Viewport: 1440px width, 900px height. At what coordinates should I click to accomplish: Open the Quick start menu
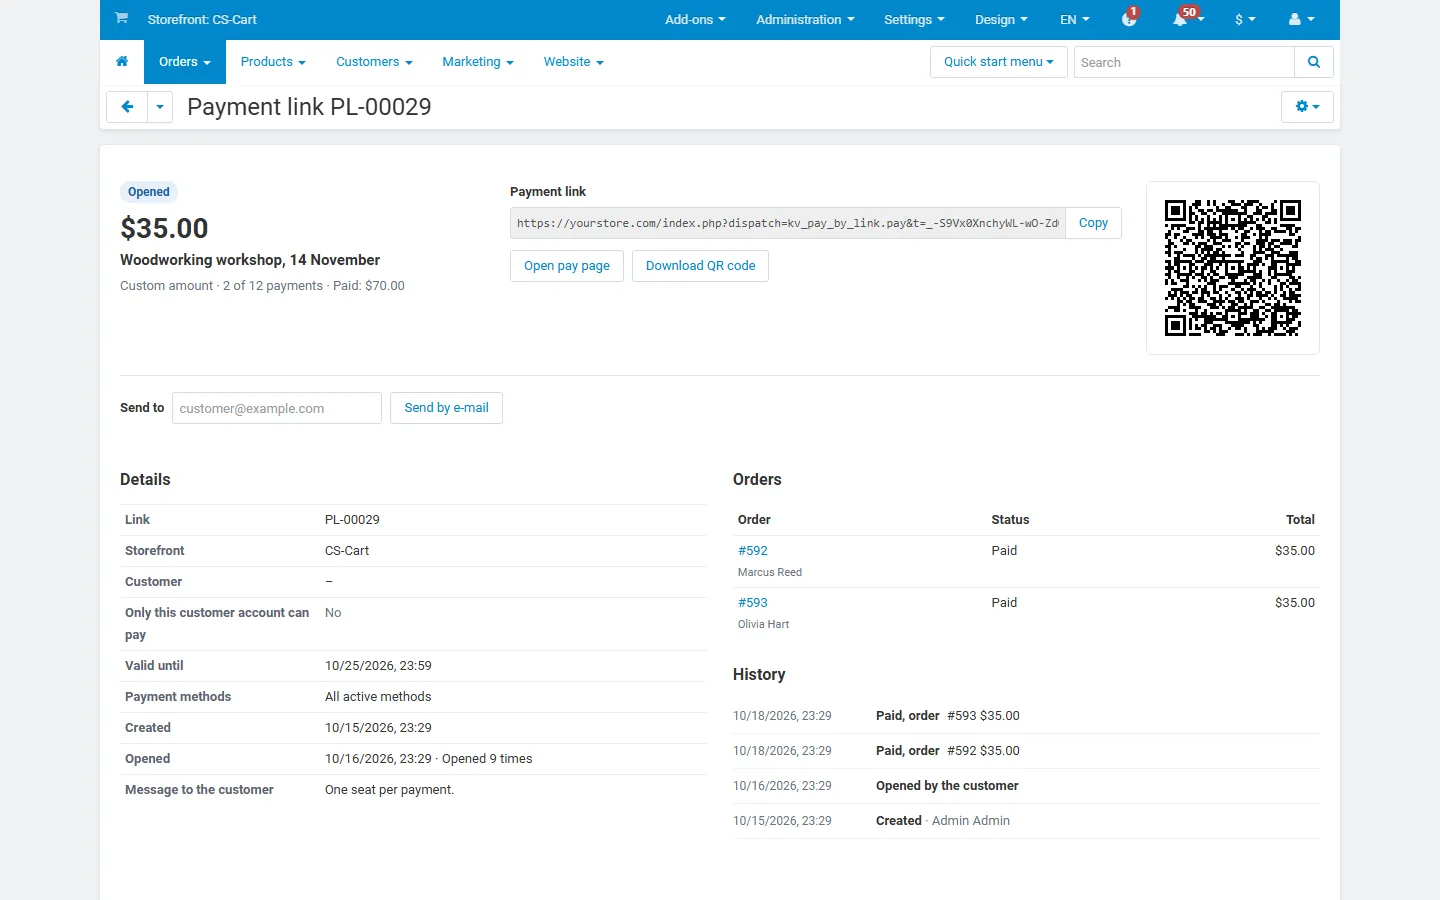(999, 62)
